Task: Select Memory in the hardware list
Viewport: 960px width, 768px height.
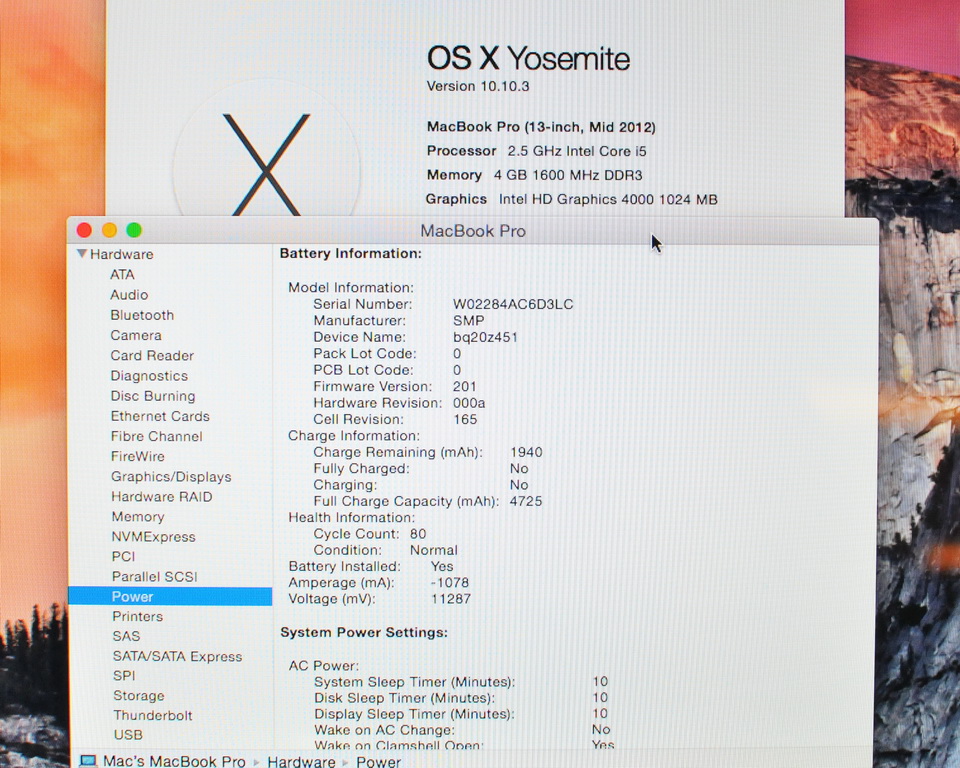Action: point(138,517)
